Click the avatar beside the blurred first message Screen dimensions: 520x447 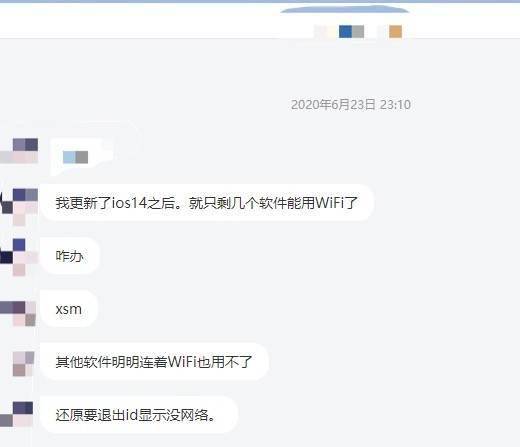(19, 151)
